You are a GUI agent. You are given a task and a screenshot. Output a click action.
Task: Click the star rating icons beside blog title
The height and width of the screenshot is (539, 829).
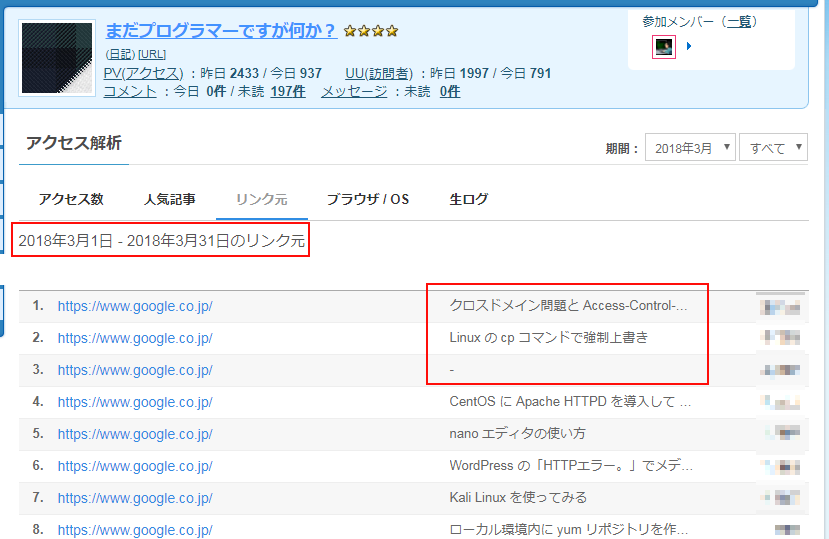pyautogui.click(x=371, y=31)
